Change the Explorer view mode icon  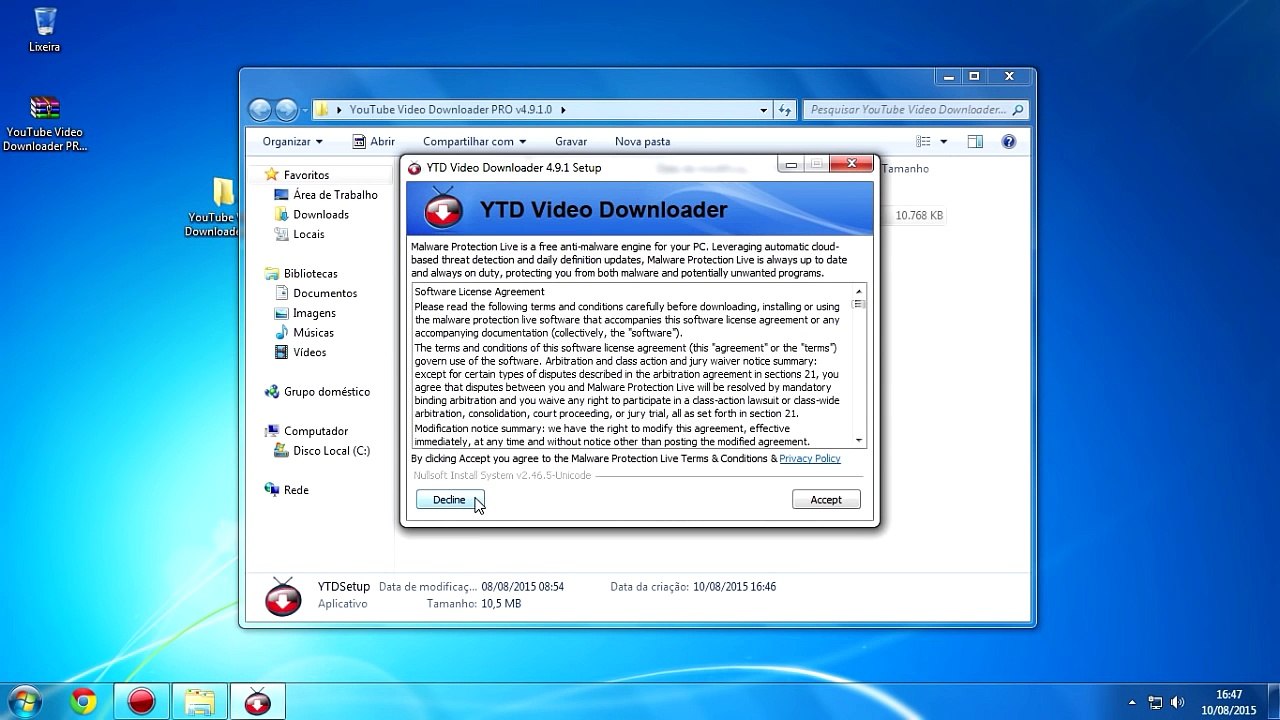924,142
